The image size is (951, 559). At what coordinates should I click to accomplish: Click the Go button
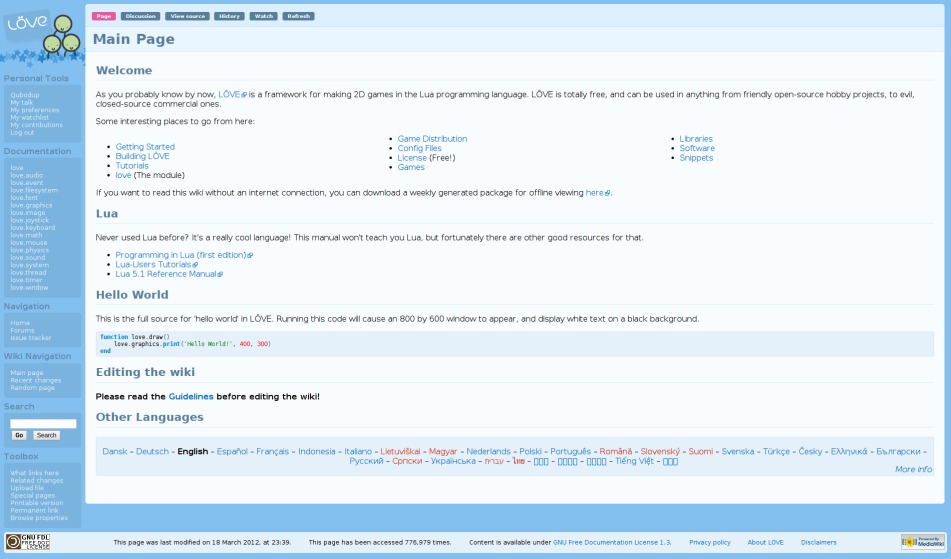[x=19, y=435]
